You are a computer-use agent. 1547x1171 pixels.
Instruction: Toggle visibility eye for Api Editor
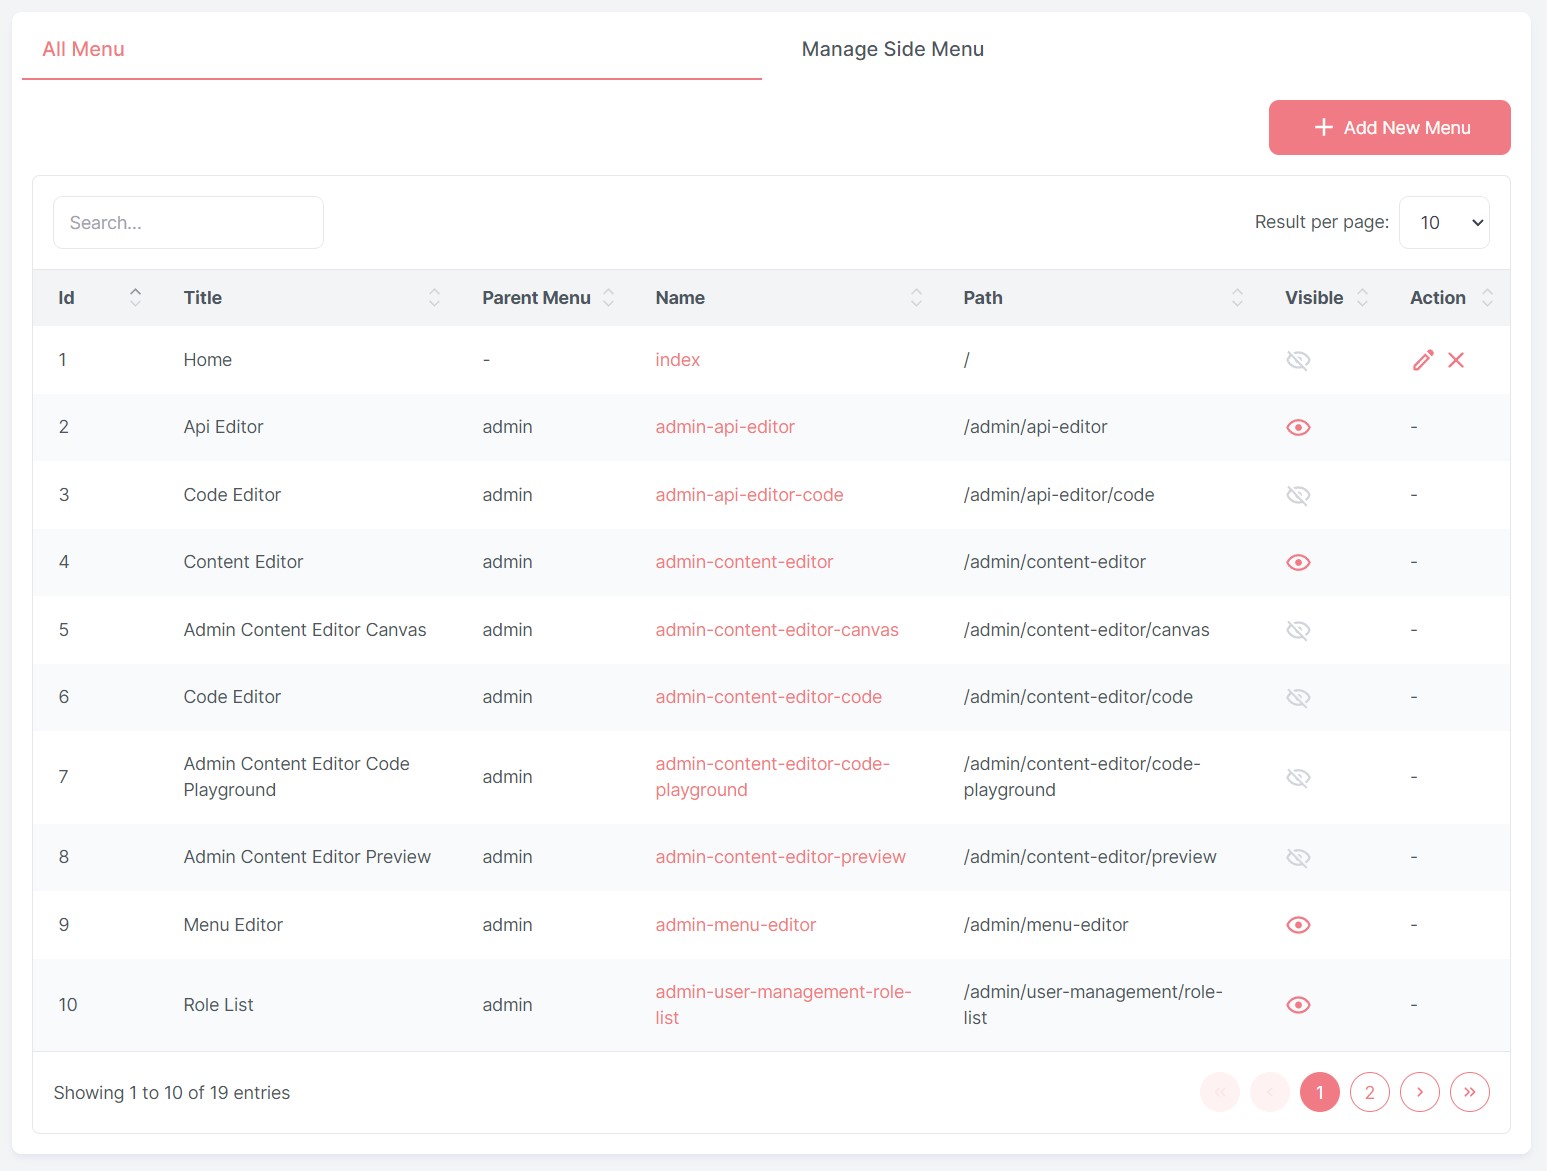tap(1298, 427)
